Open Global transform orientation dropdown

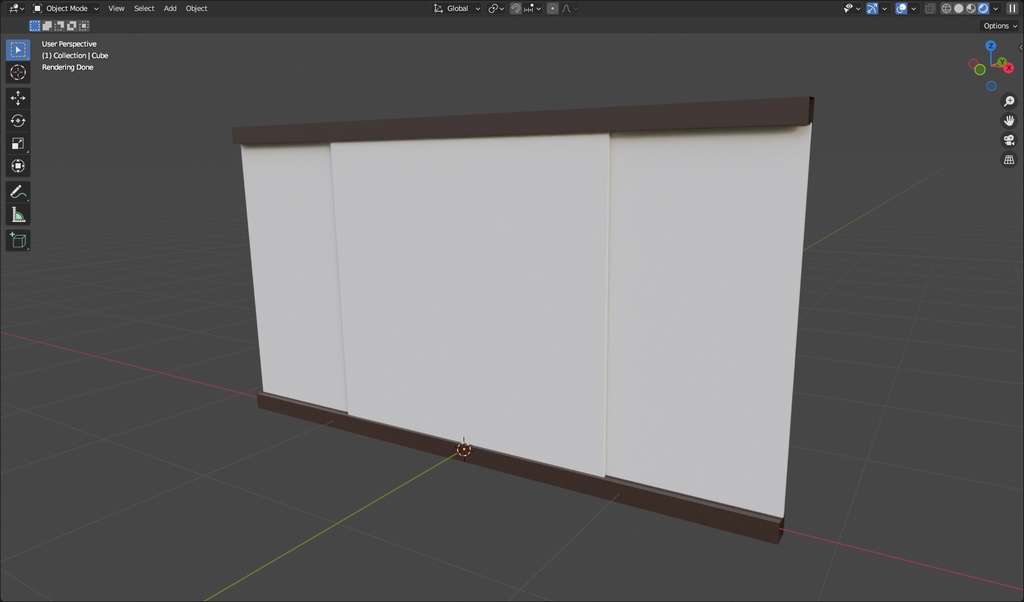[456, 8]
